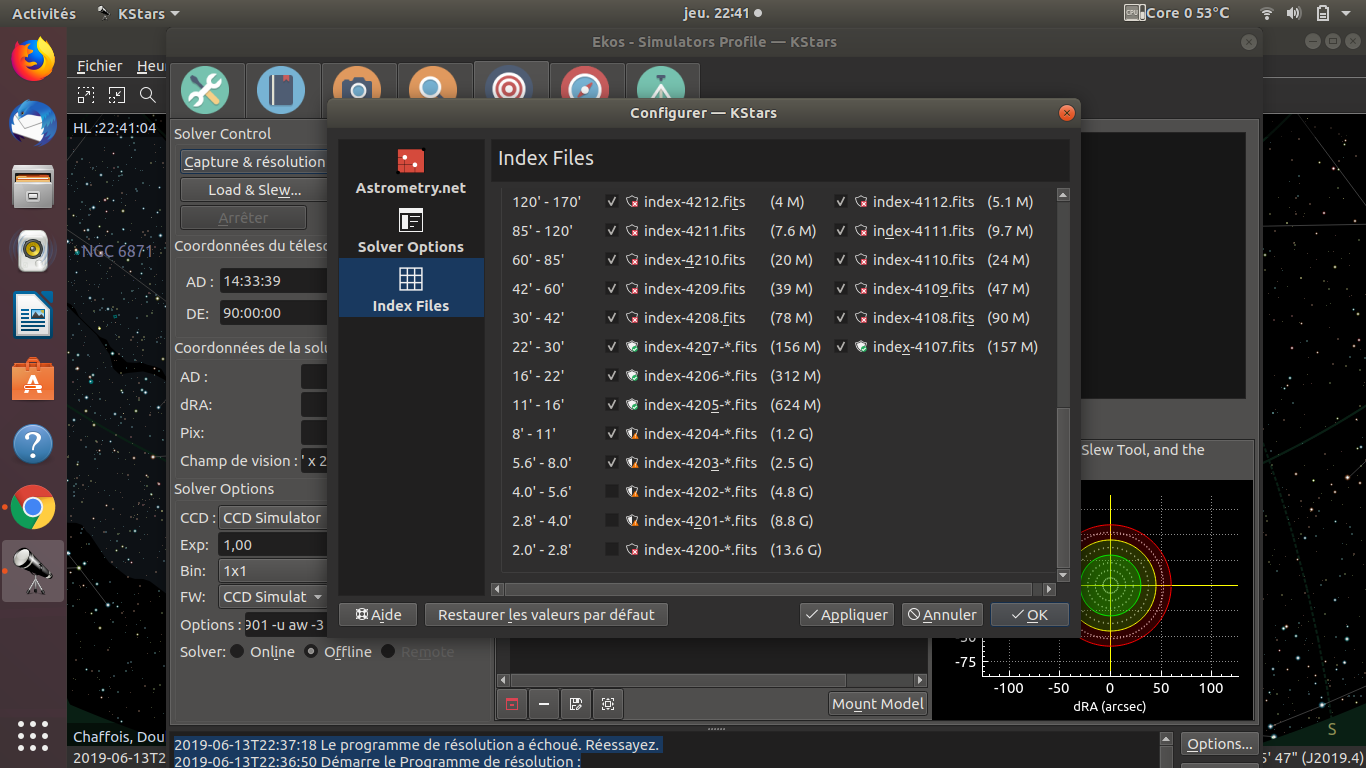1366x768 pixels.
Task: Click the dashed-square arrow-out icon in KStars toolbar
Action: (86, 95)
